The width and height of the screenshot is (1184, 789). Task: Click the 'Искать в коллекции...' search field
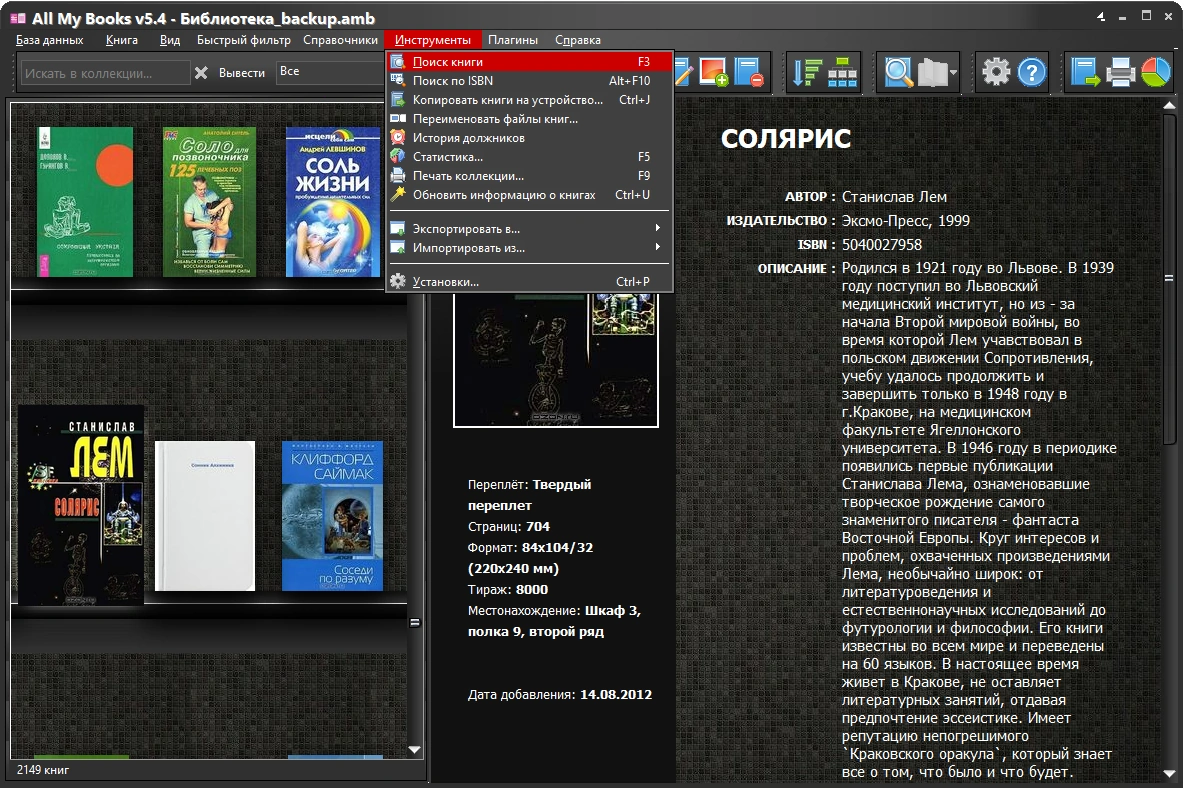click(x=105, y=73)
